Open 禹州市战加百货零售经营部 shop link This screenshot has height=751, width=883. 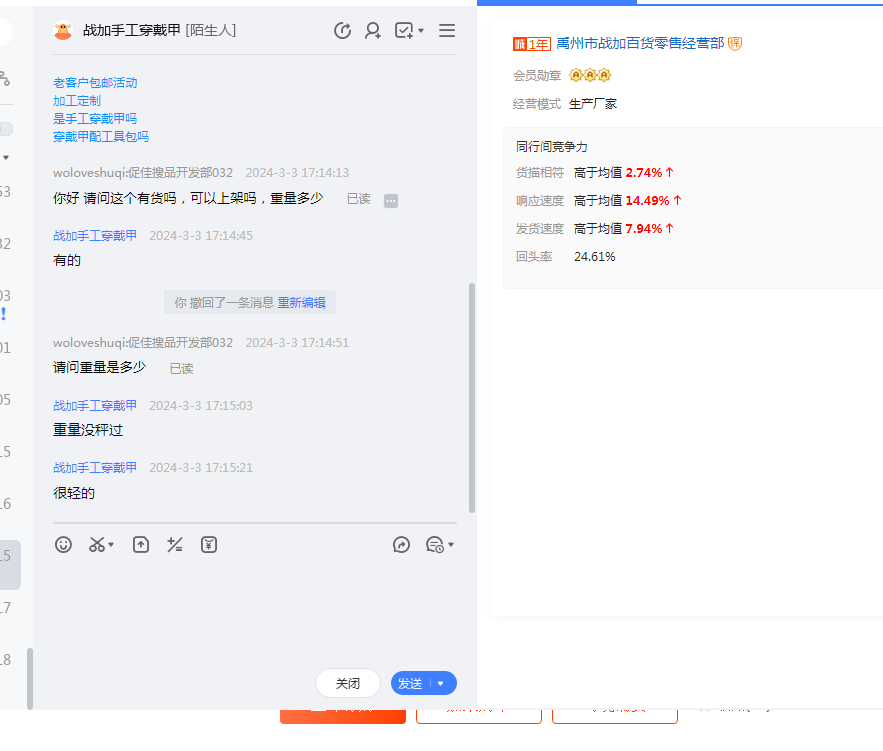coord(639,44)
